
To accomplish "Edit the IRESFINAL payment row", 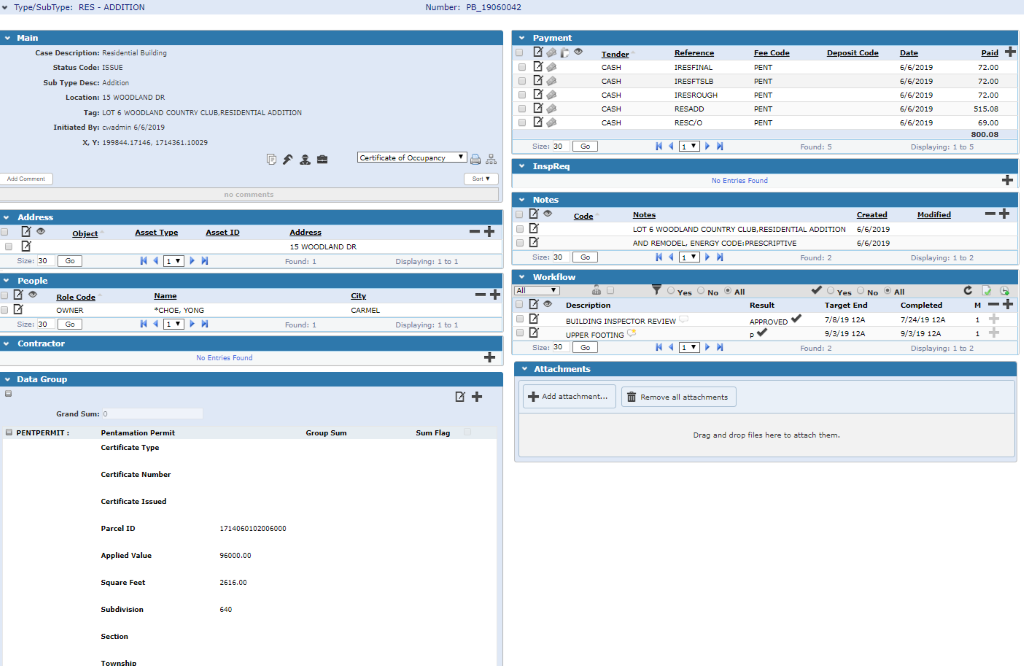I will tap(538, 66).
